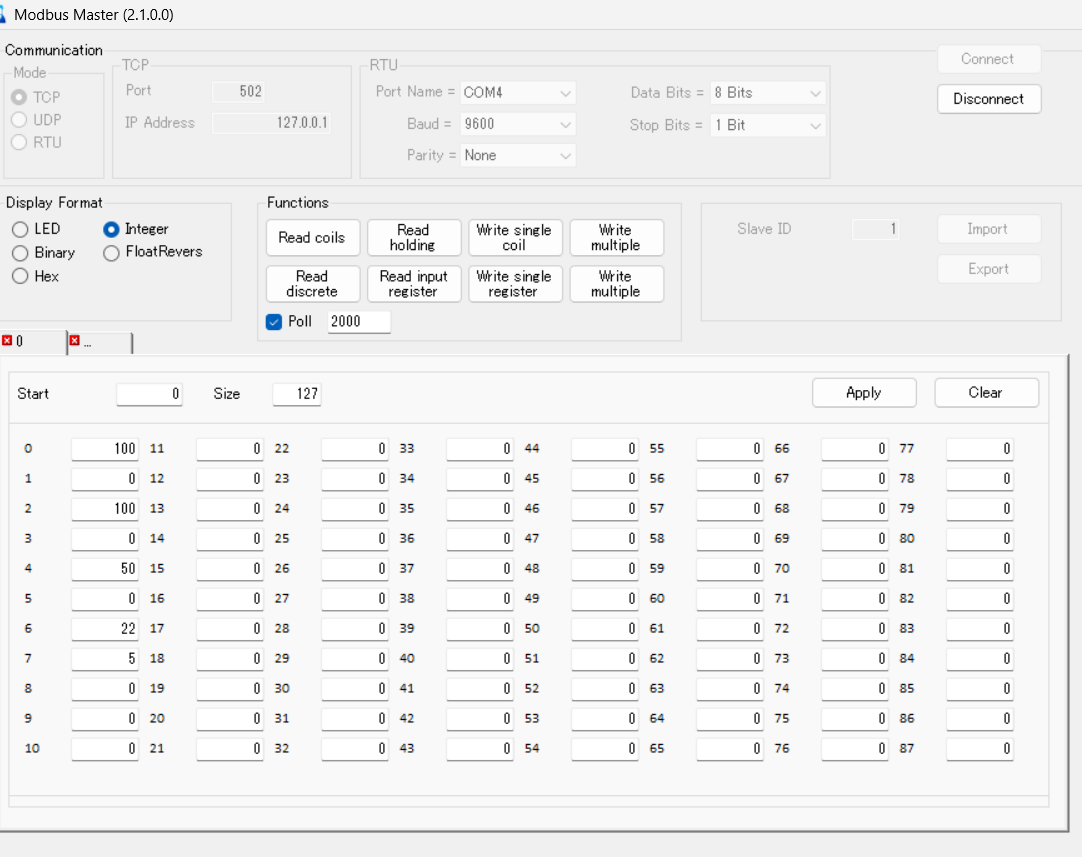Image resolution: width=1082 pixels, height=857 pixels.
Task: Switch display format to FloatRevers
Action: pyautogui.click(x=111, y=252)
